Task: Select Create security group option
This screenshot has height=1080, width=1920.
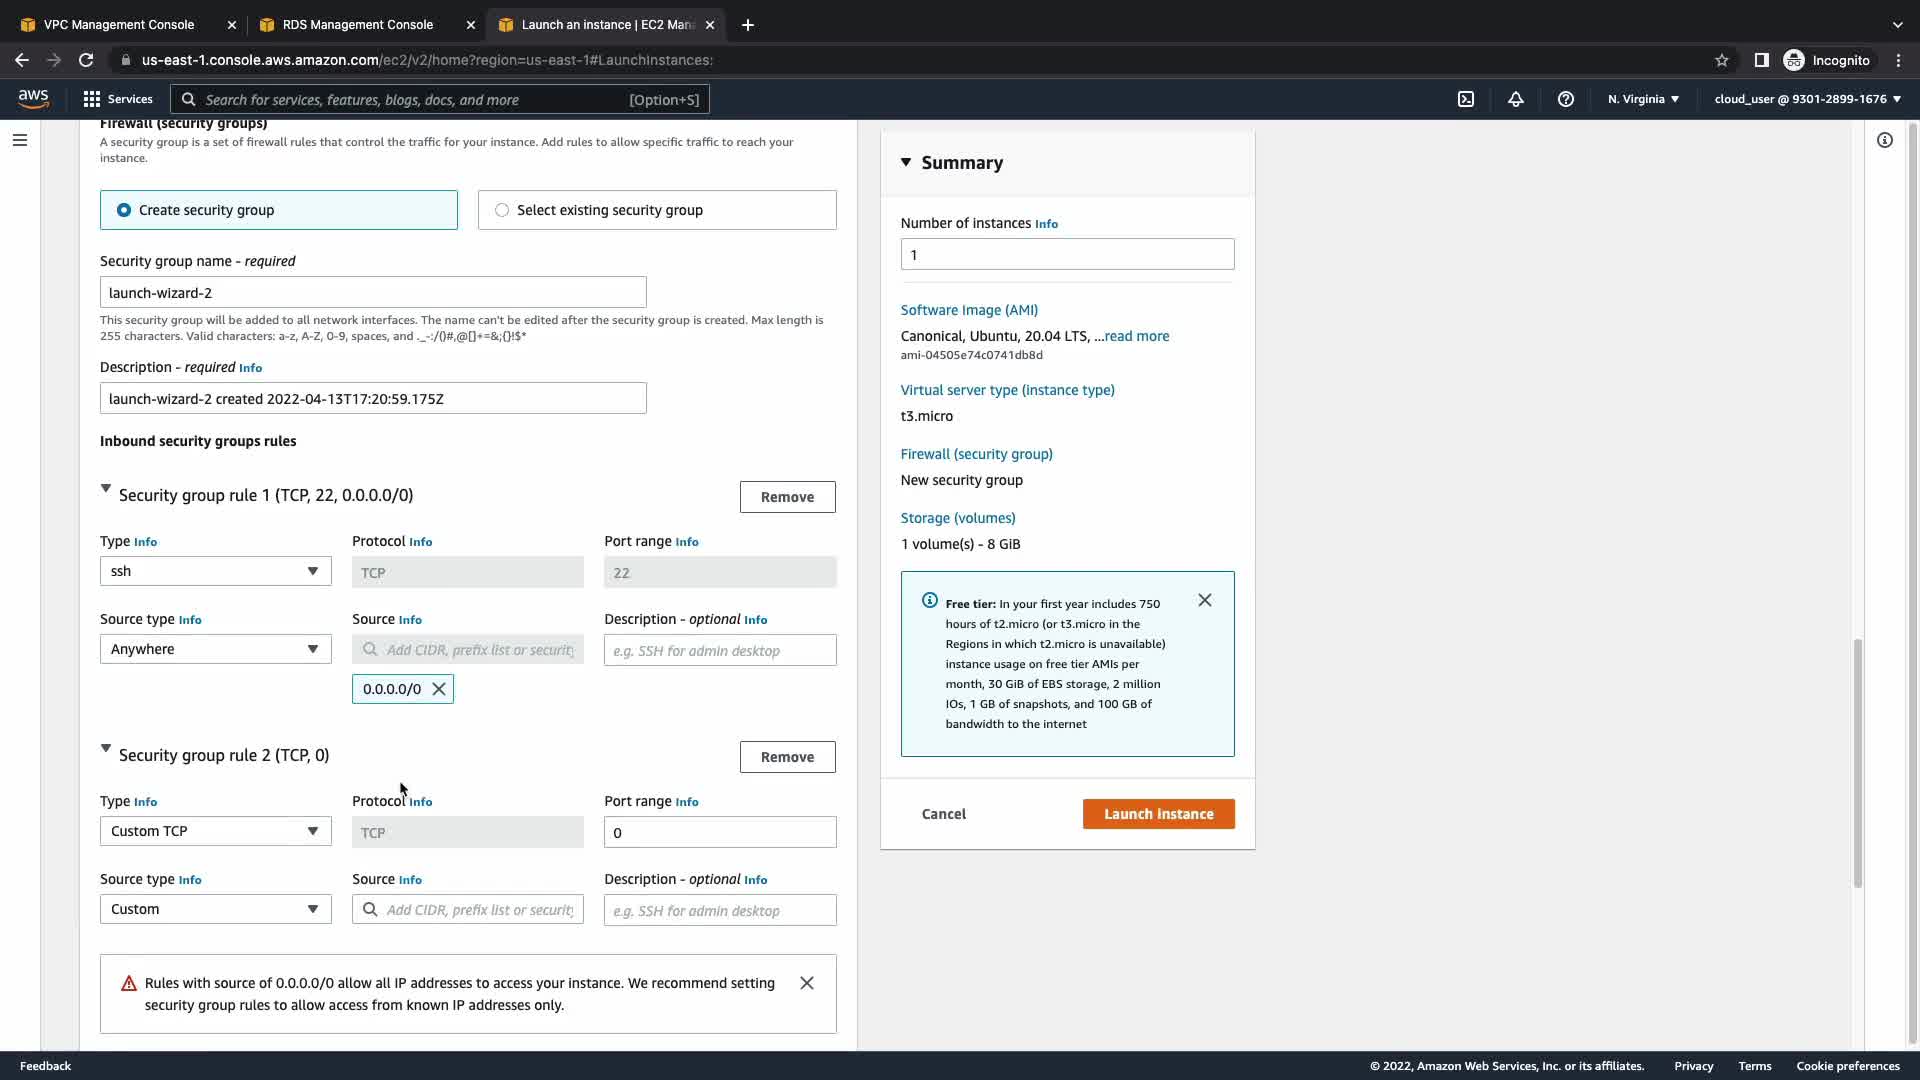Action: [124, 210]
